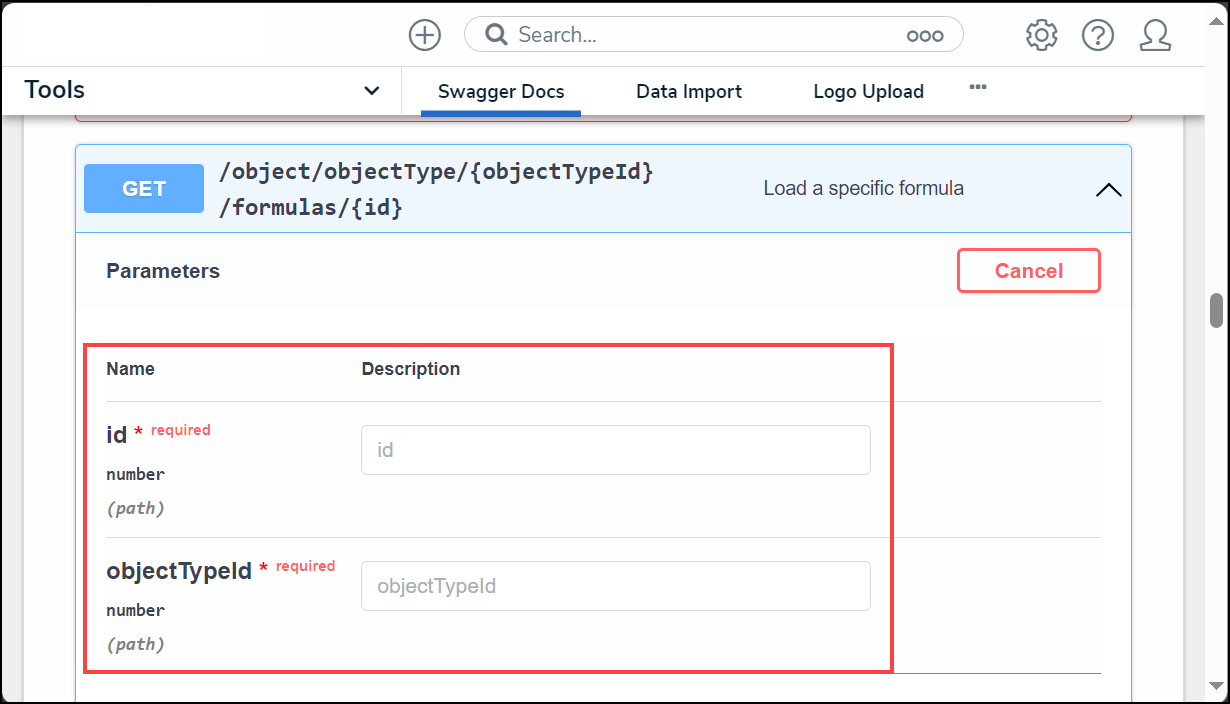1230x704 pixels.
Task: Click the GET method badge
Action: pyautogui.click(x=144, y=189)
